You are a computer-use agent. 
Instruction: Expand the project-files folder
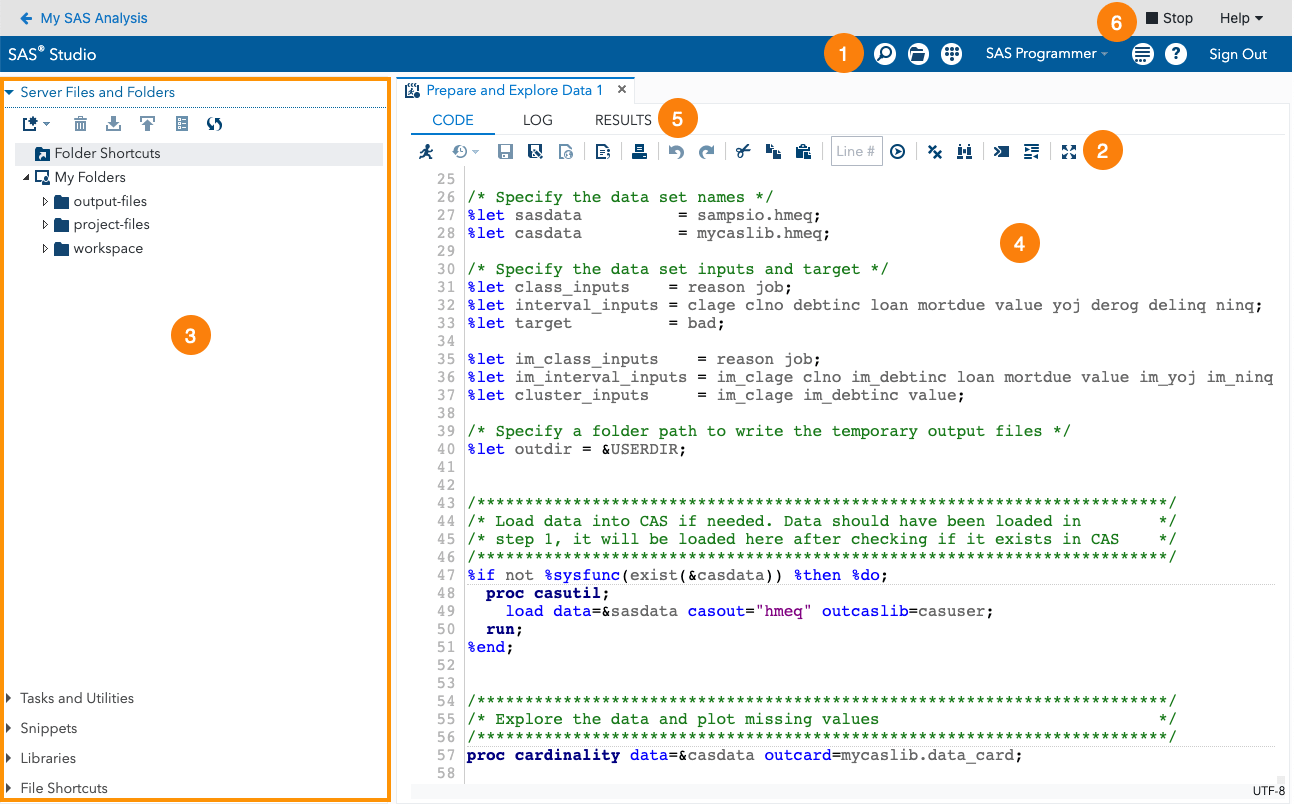pyautogui.click(x=45, y=225)
